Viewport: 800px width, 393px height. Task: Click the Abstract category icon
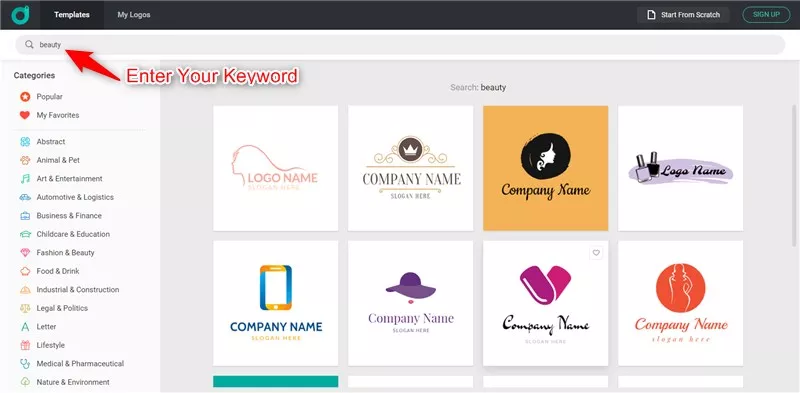click(25, 141)
